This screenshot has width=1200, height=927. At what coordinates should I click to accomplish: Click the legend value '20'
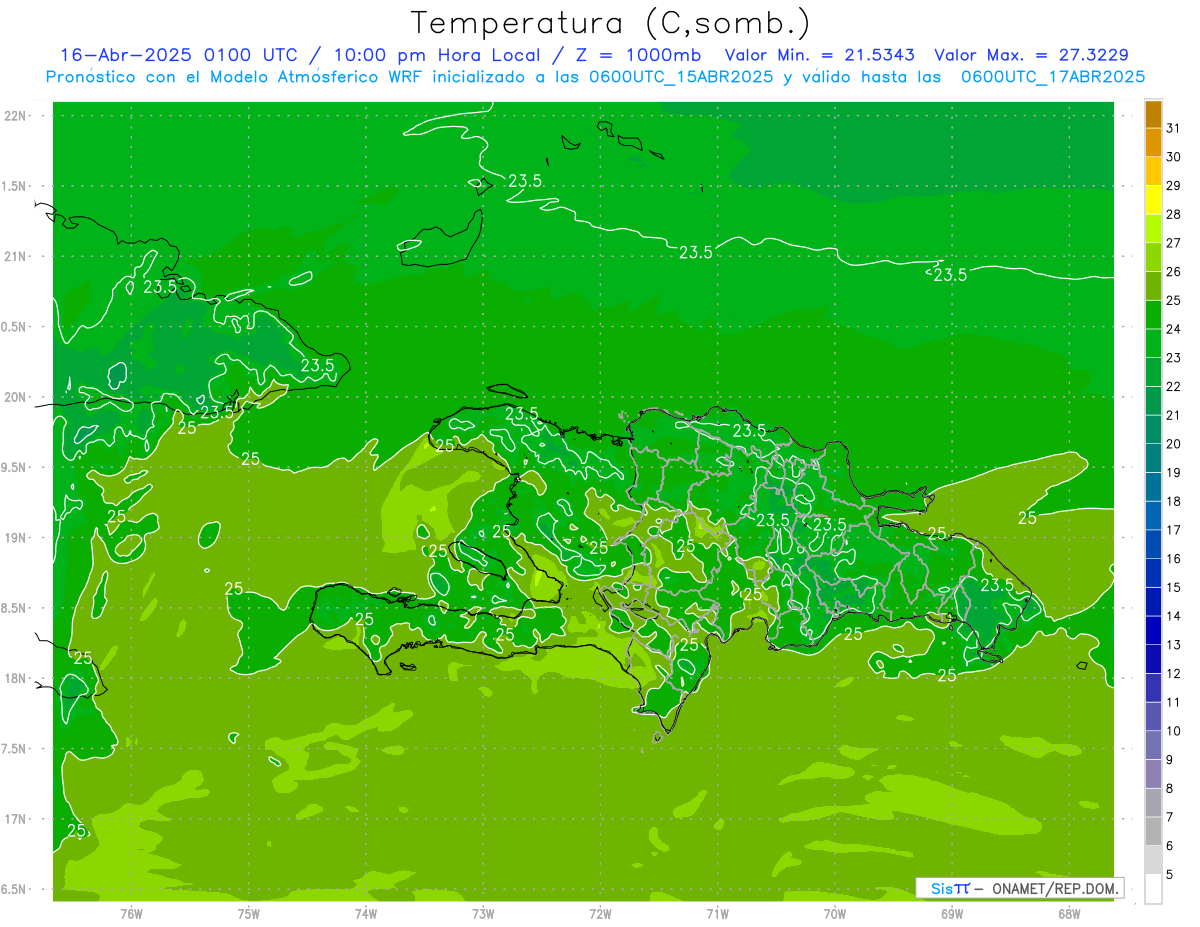1174,444
